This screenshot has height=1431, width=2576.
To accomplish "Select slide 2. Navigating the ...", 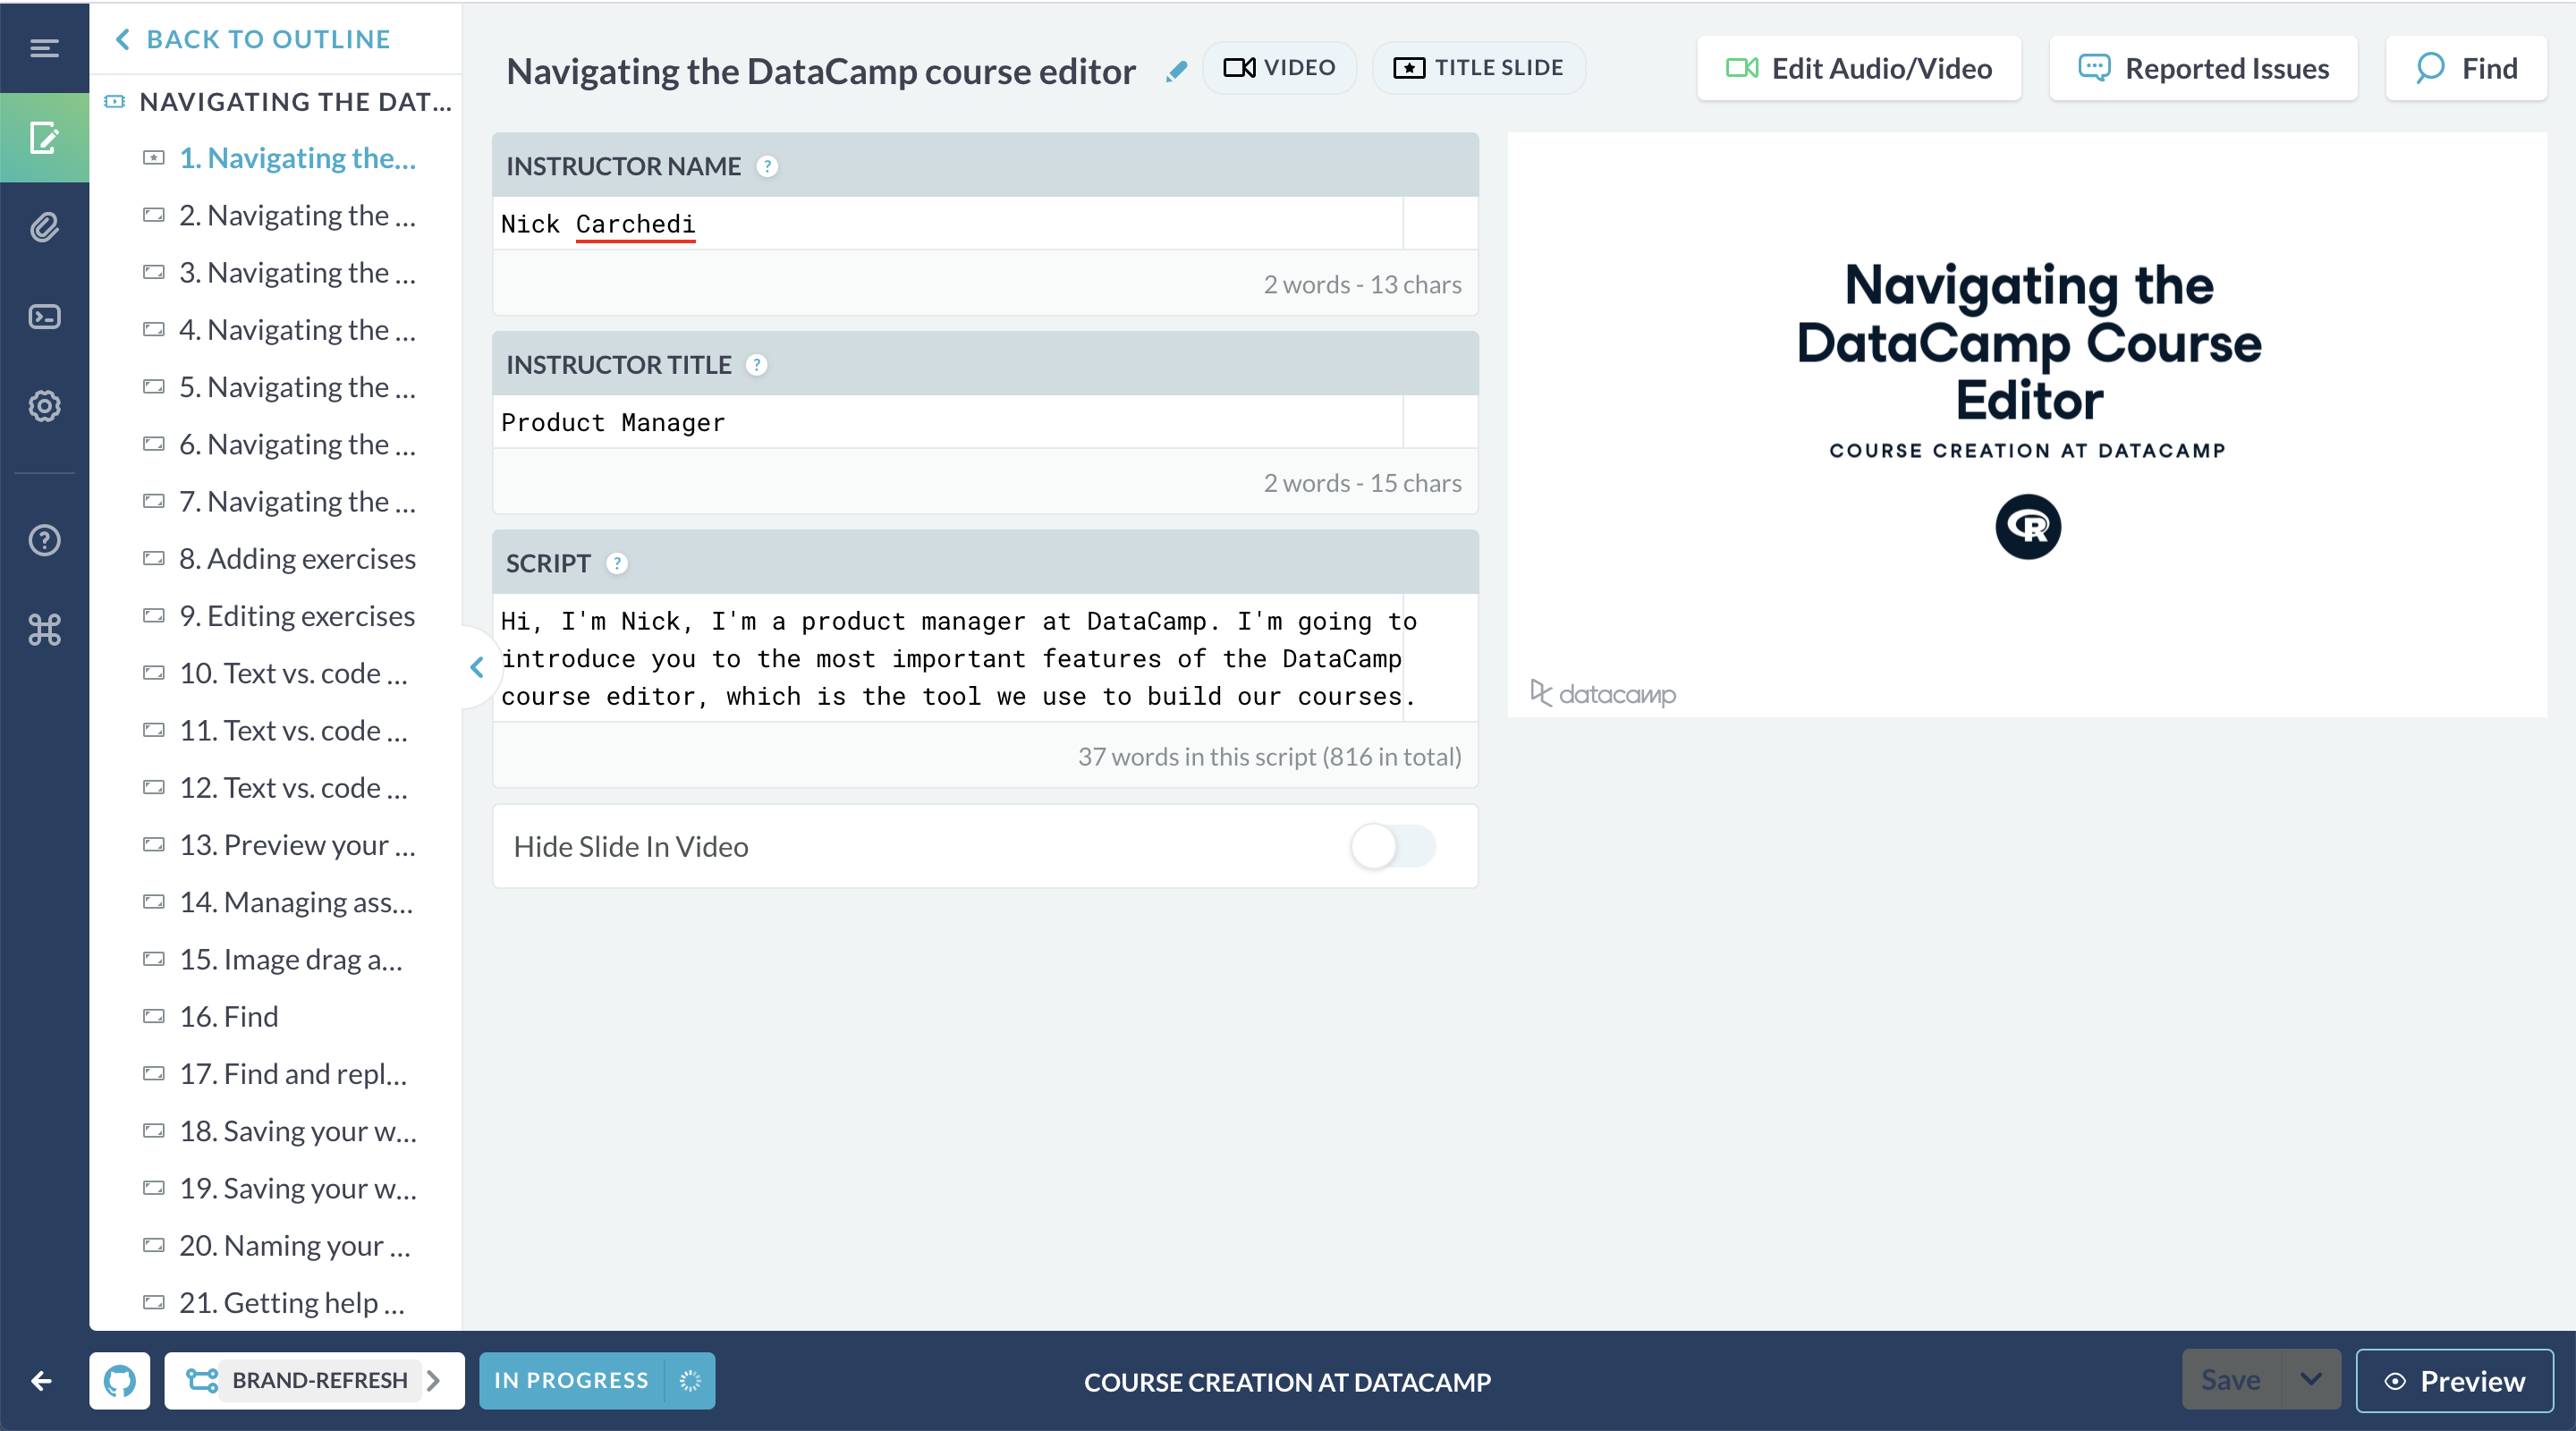I will point(297,215).
